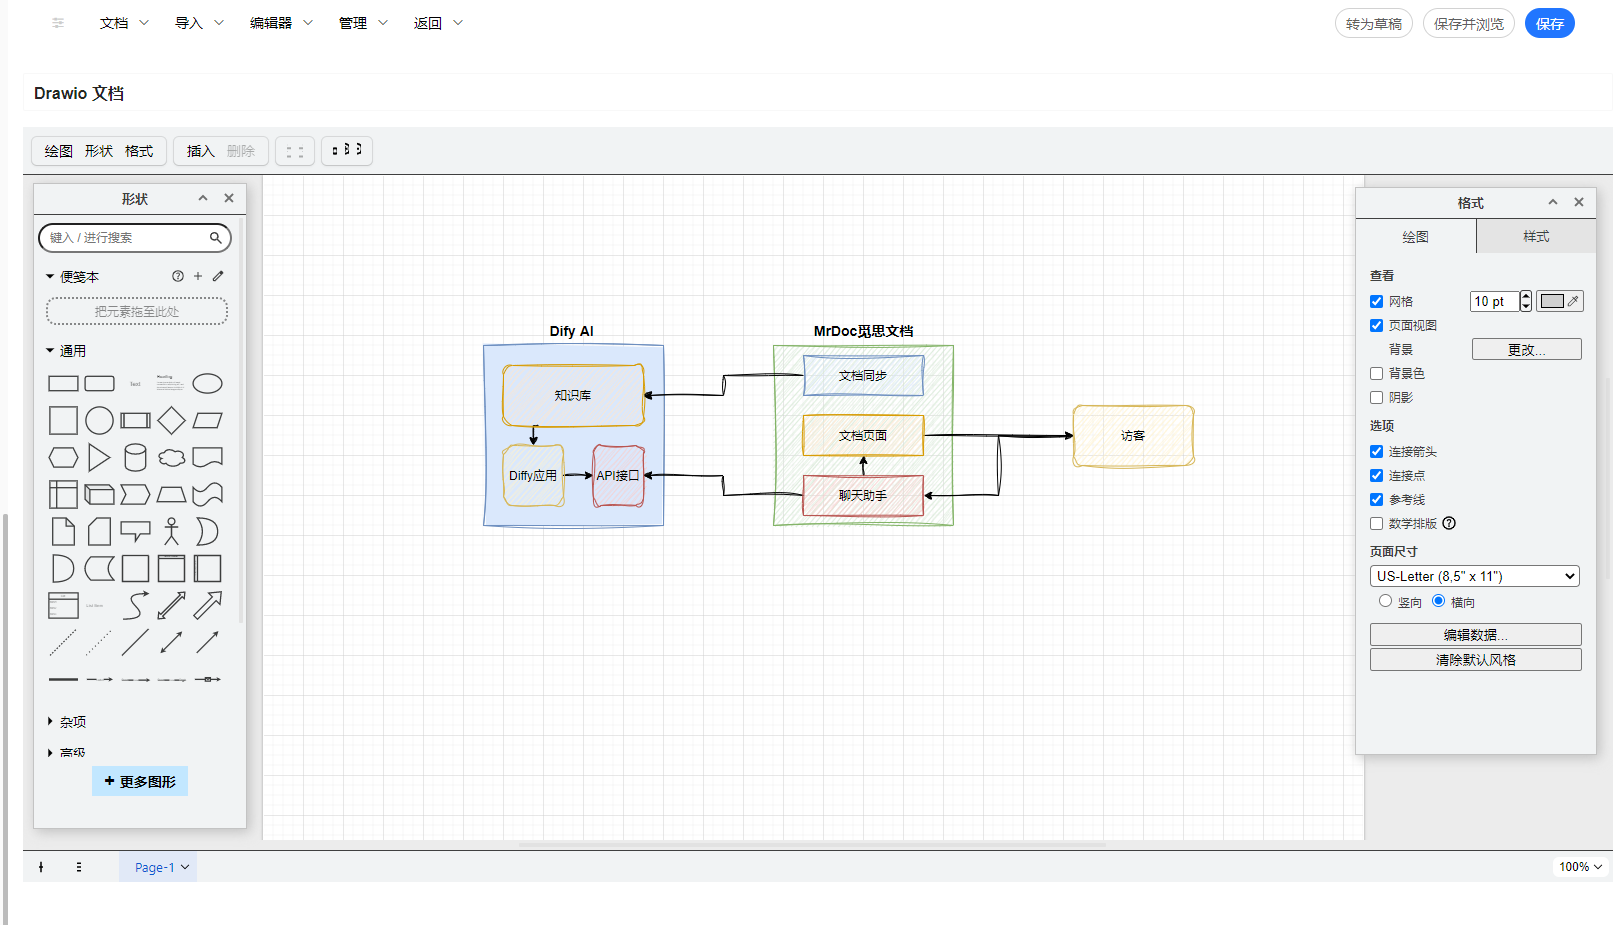Select the triangle shape icon
Image resolution: width=1623 pixels, height=925 pixels.
pos(99,458)
